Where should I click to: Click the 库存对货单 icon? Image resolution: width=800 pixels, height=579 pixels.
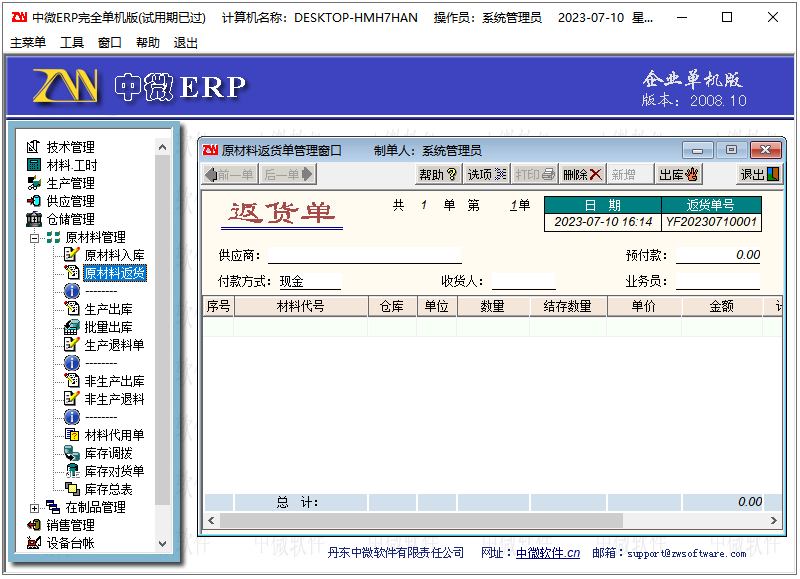(72, 471)
